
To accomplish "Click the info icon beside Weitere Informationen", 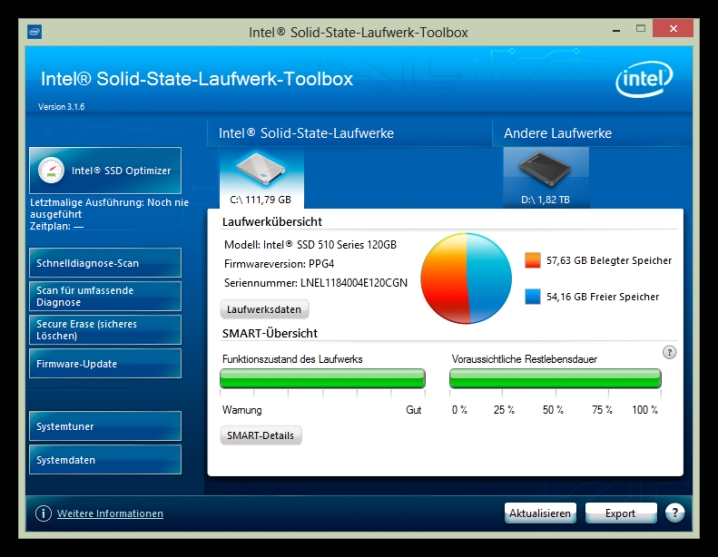I will pos(43,514).
